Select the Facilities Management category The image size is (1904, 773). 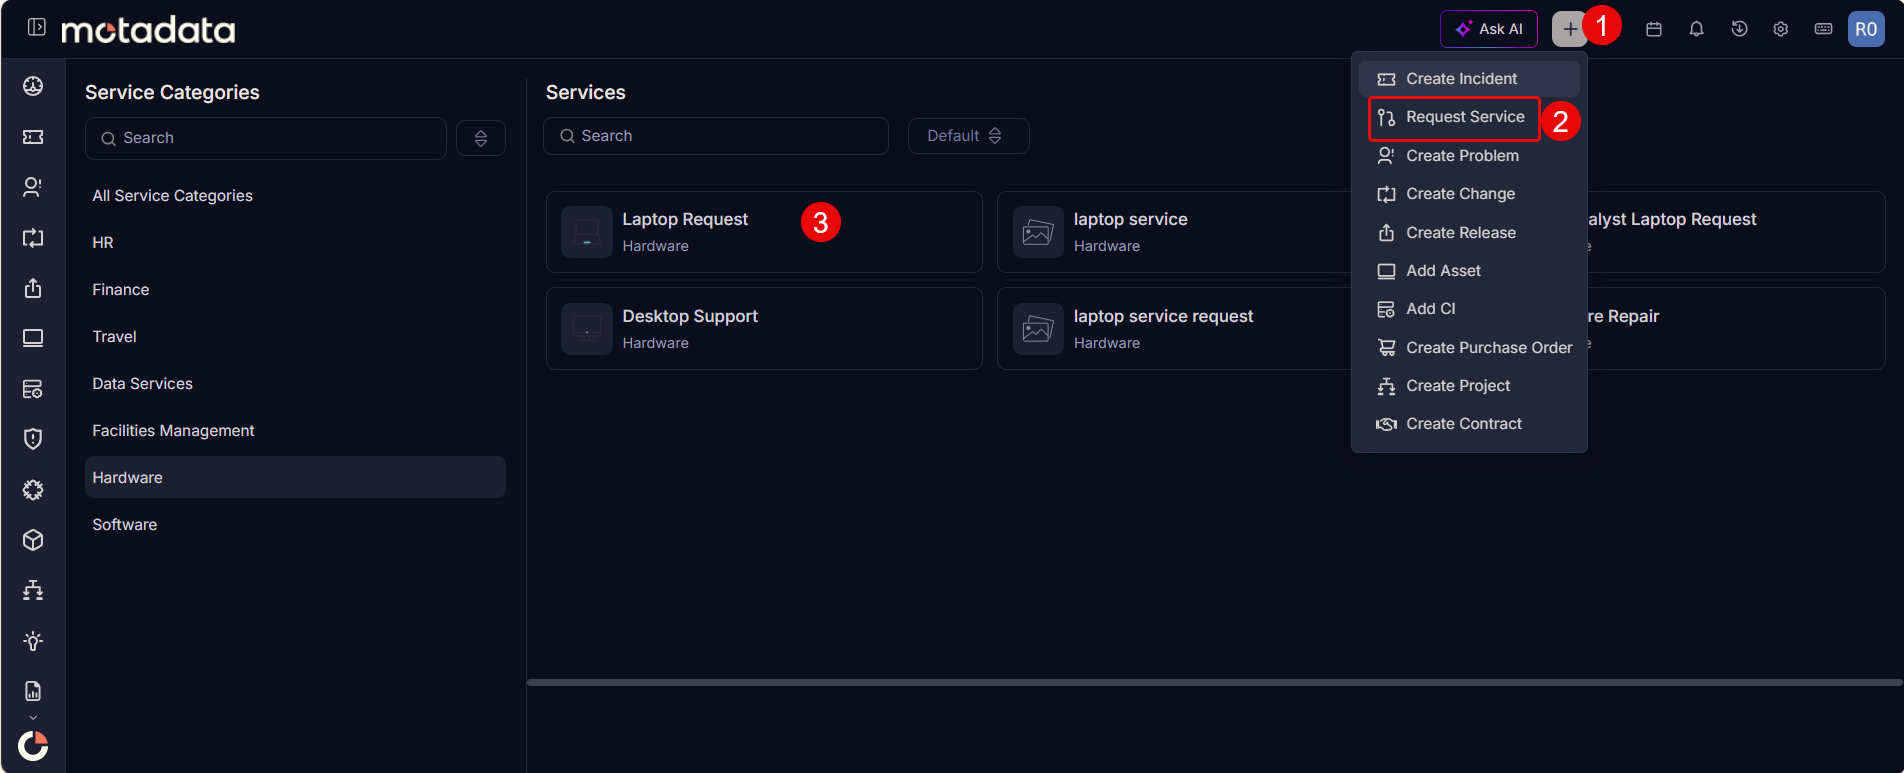(x=295, y=431)
